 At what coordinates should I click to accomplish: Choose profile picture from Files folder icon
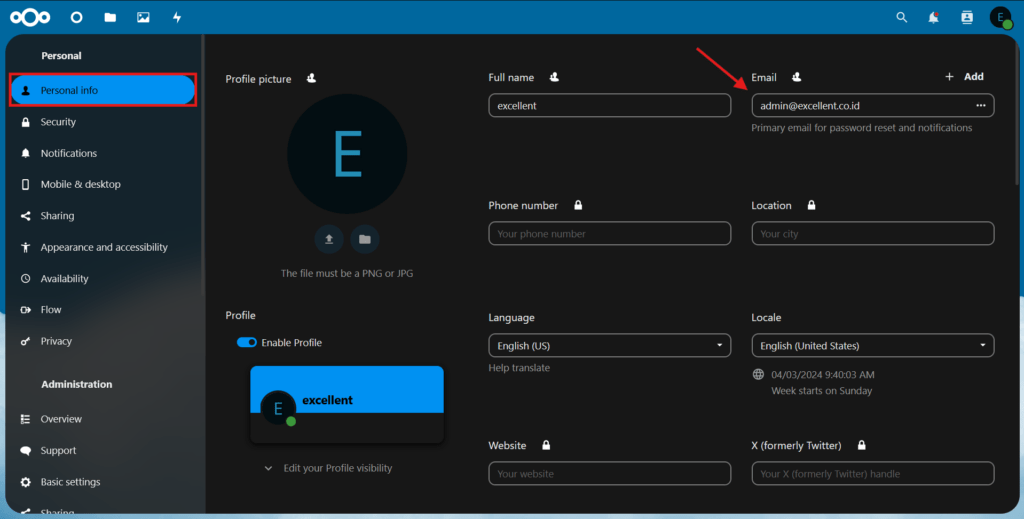tap(365, 239)
